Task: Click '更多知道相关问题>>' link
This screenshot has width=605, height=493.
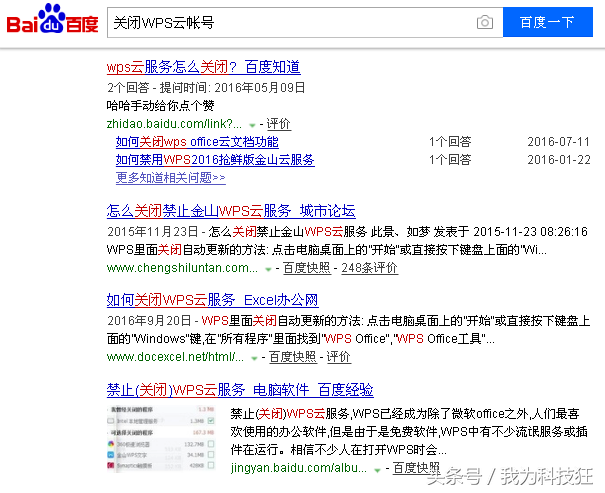Action: (x=171, y=178)
